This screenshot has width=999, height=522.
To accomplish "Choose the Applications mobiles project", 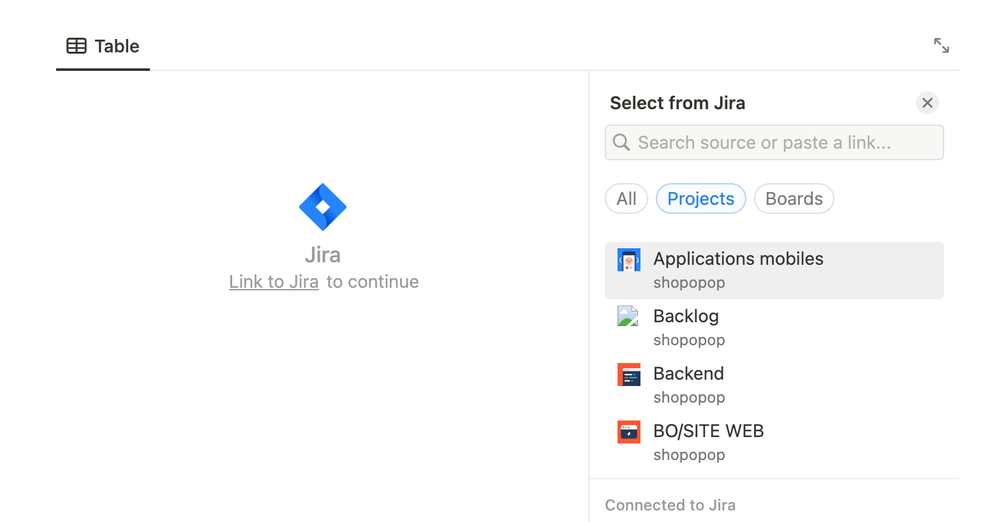I will coord(774,270).
